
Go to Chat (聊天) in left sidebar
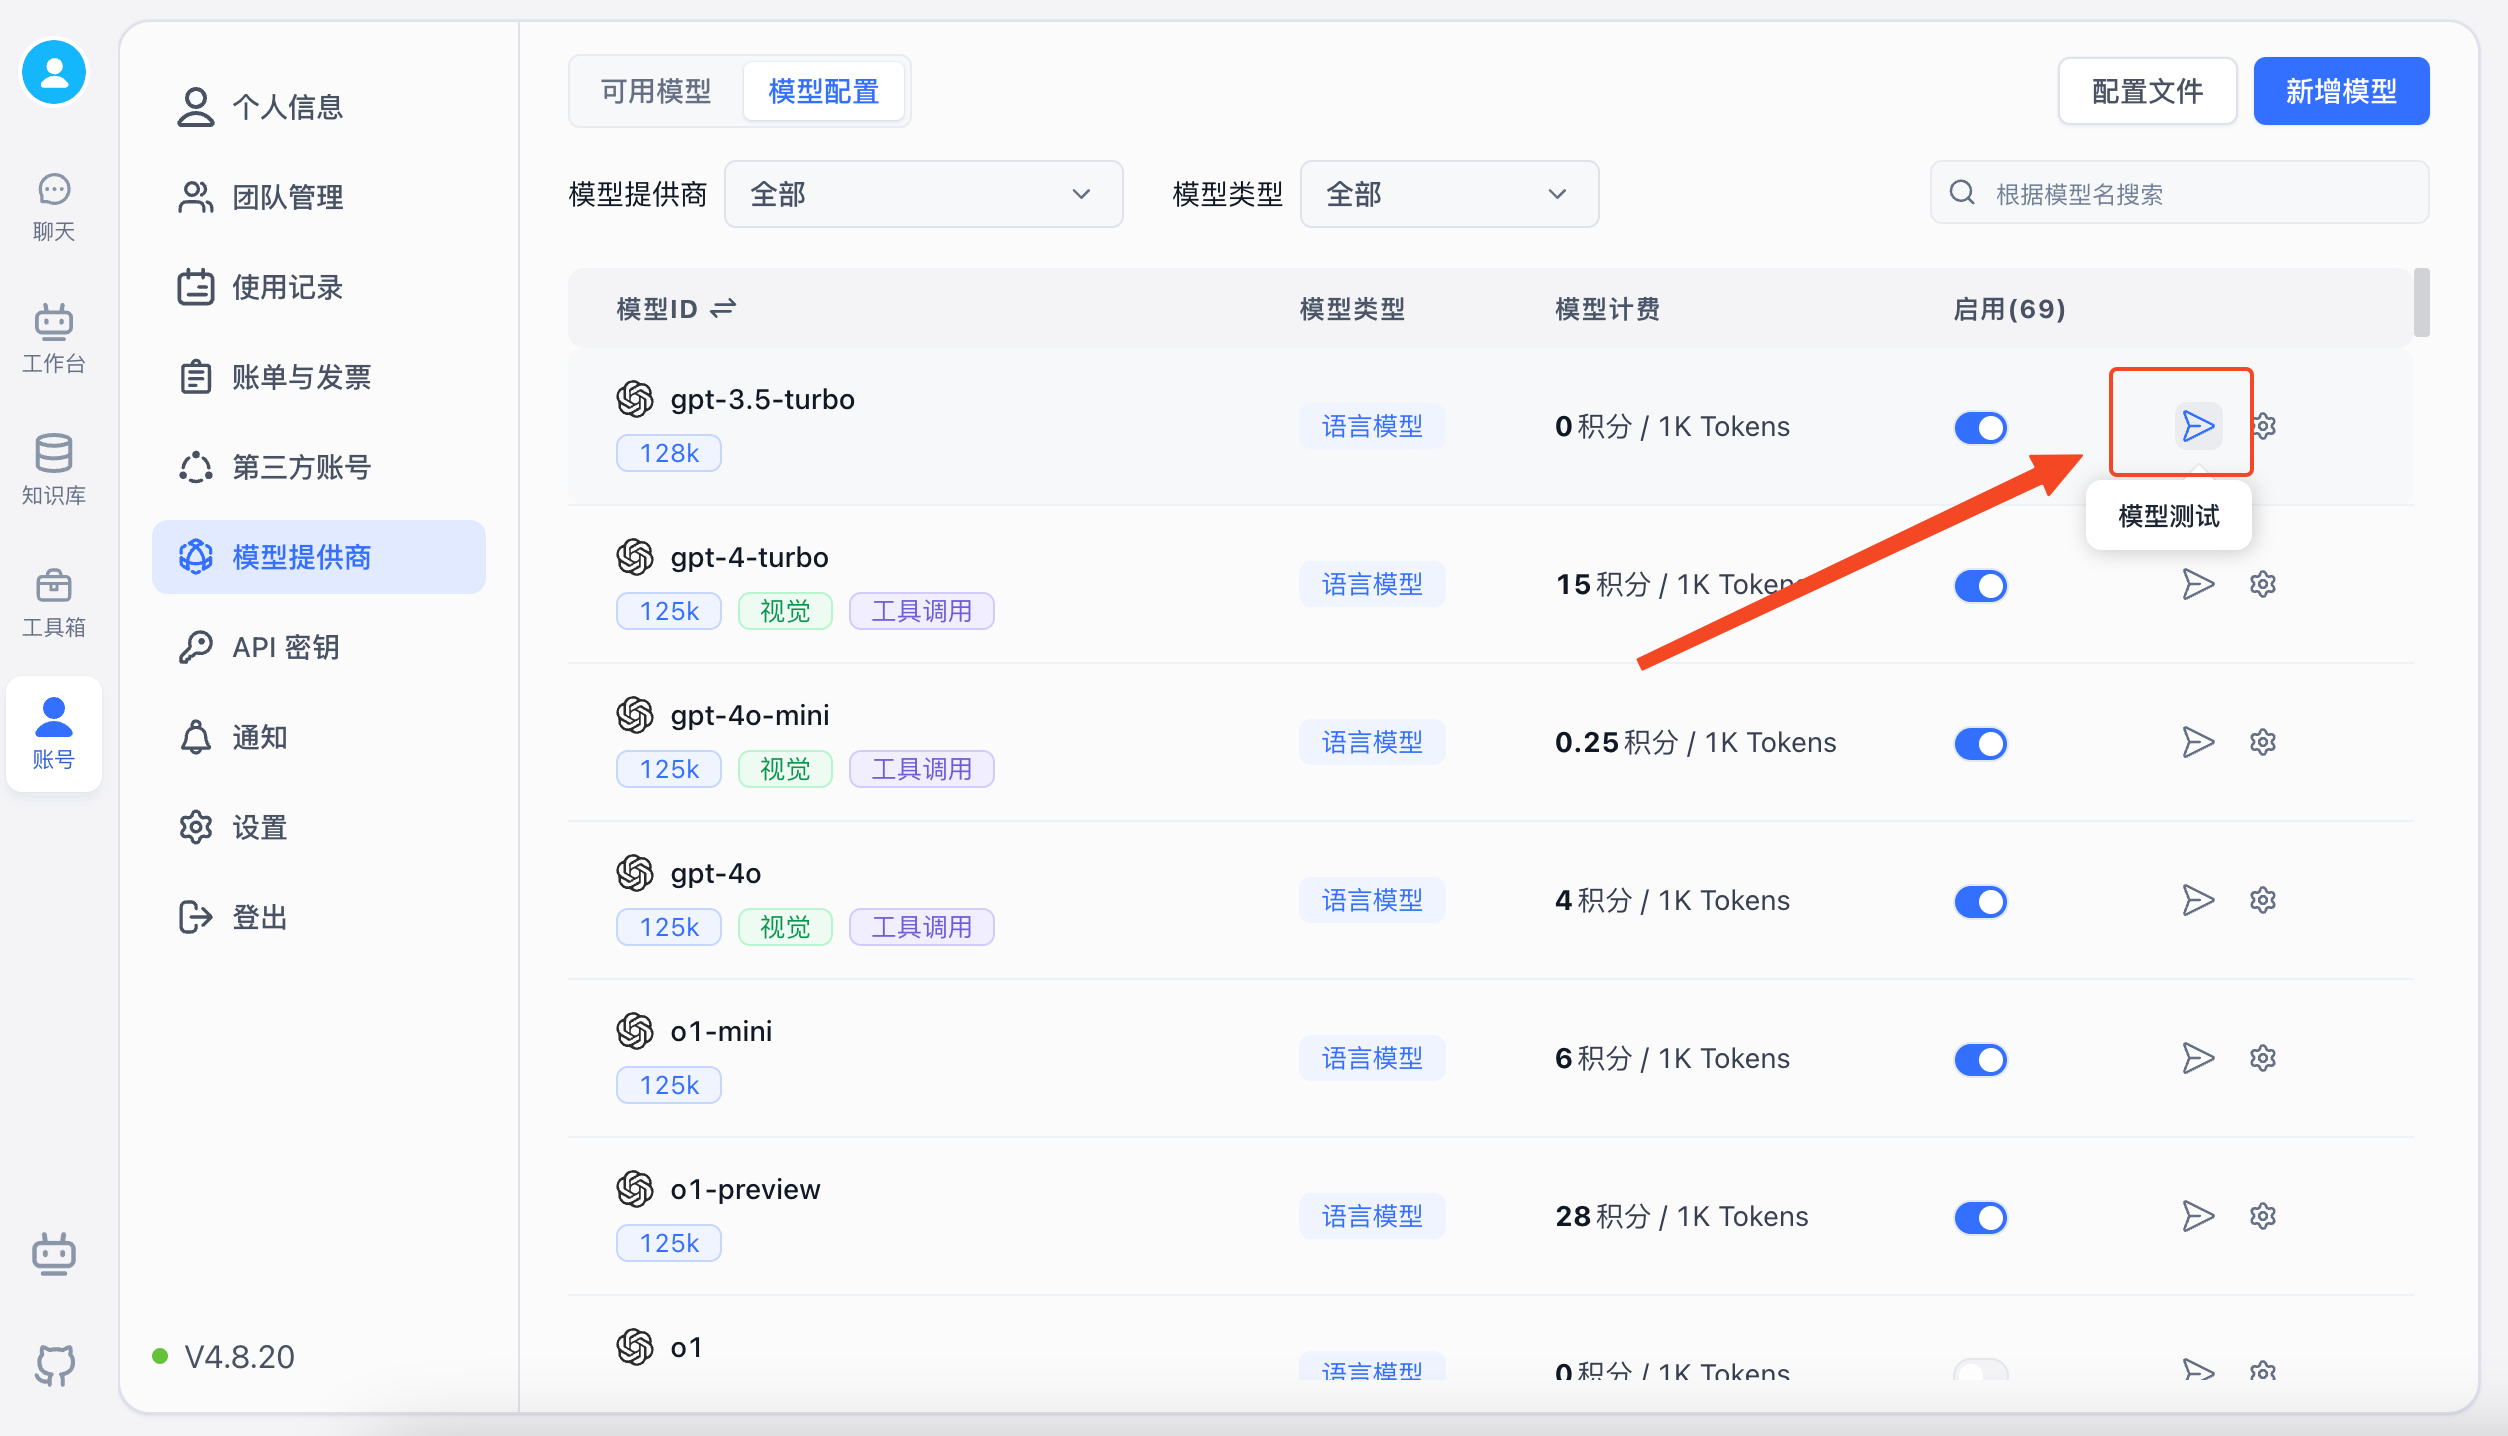pyautogui.click(x=54, y=206)
